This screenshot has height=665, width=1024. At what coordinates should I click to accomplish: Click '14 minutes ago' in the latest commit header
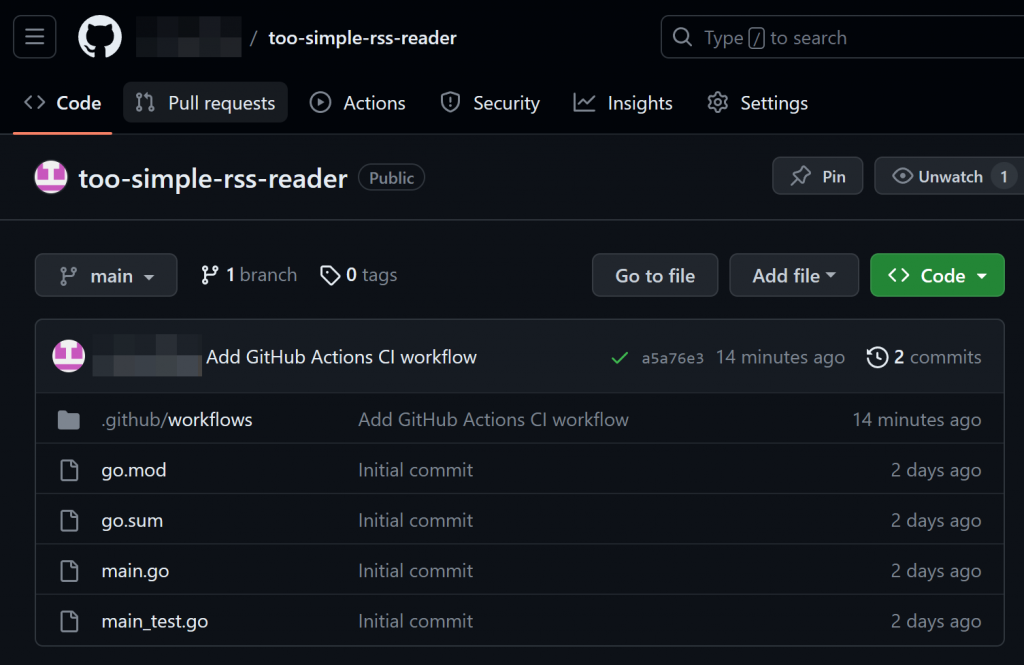(780, 357)
